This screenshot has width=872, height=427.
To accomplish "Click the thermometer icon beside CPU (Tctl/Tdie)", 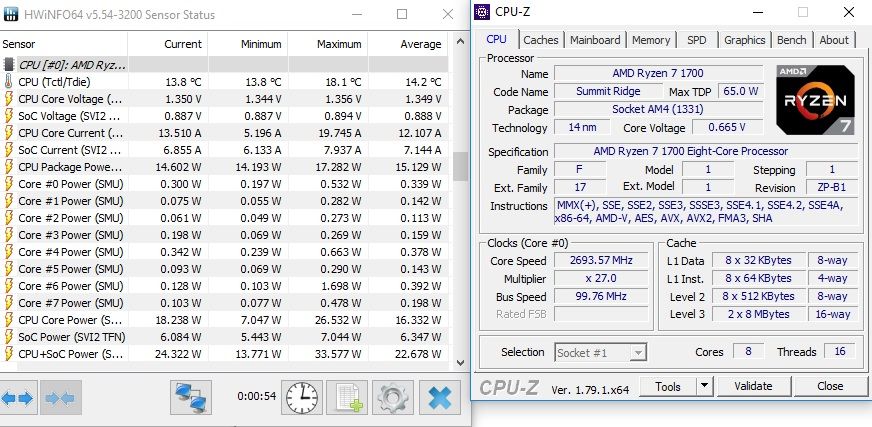I will point(8,82).
